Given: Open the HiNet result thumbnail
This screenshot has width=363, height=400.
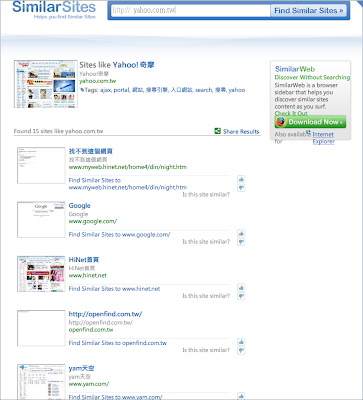Looking at the screenshot, I should point(41,274).
